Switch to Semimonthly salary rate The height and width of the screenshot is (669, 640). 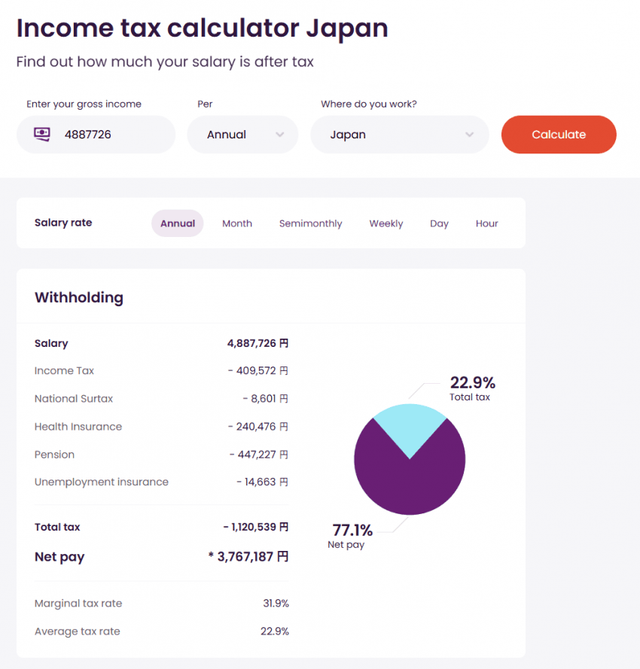(310, 223)
